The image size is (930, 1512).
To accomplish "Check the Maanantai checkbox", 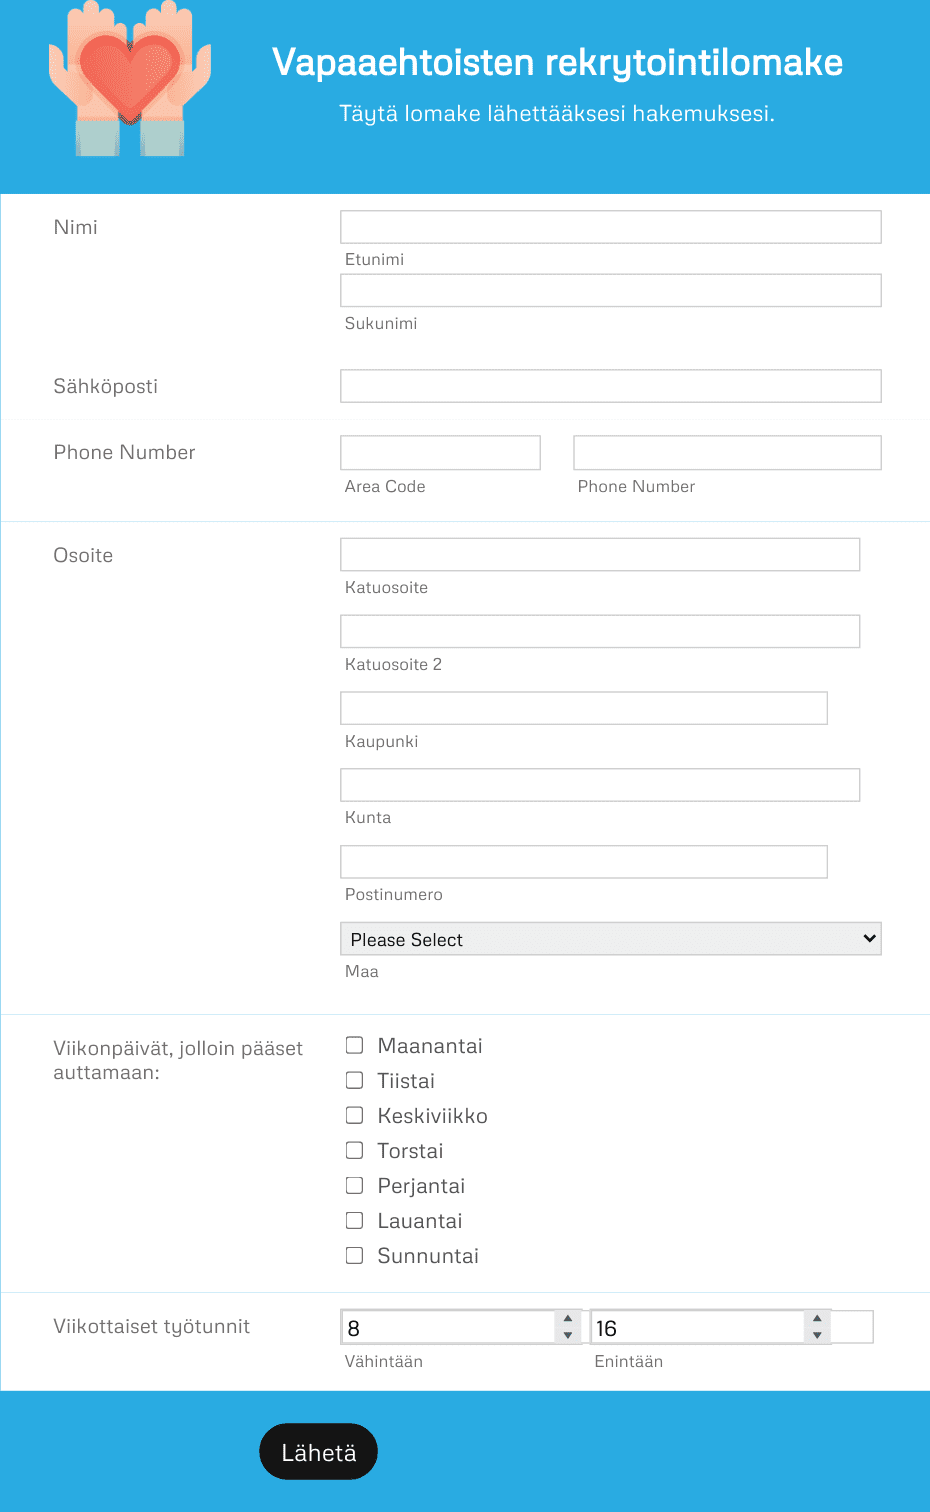I will click(354, 1045).
